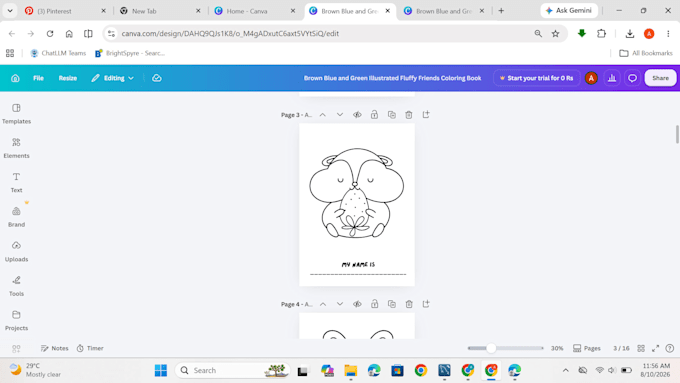This screenshot has height=383, width=680.
Task: Enter fullscreen present mode
Action: (655, 348)
